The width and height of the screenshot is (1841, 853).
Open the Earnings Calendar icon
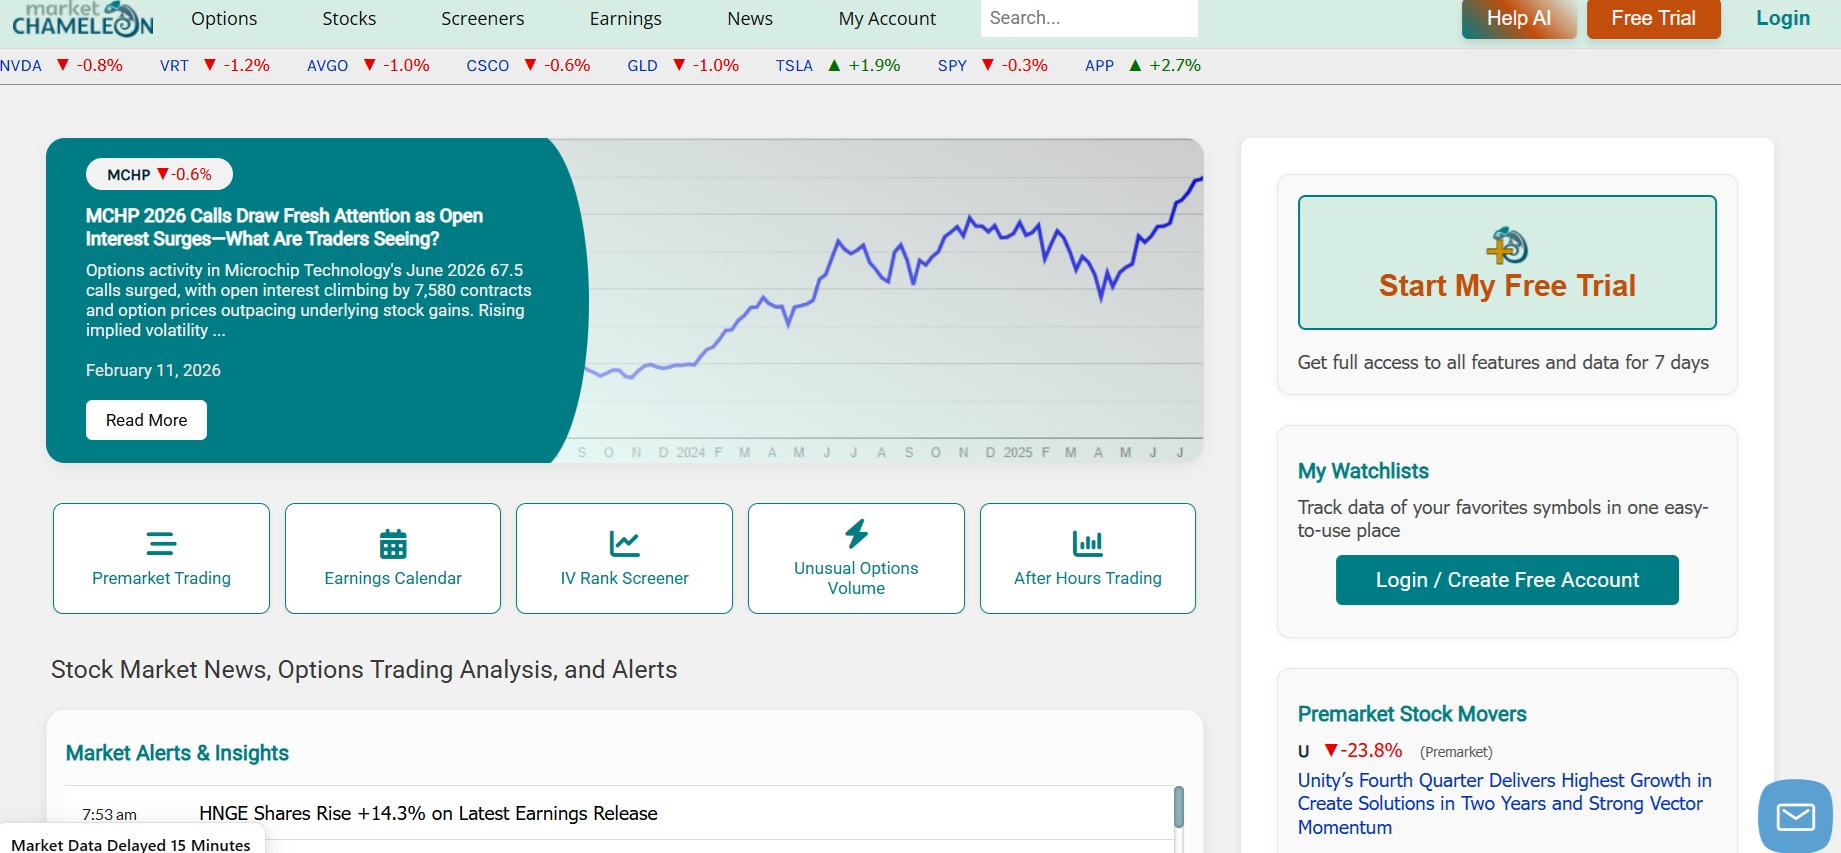(393, 544)
